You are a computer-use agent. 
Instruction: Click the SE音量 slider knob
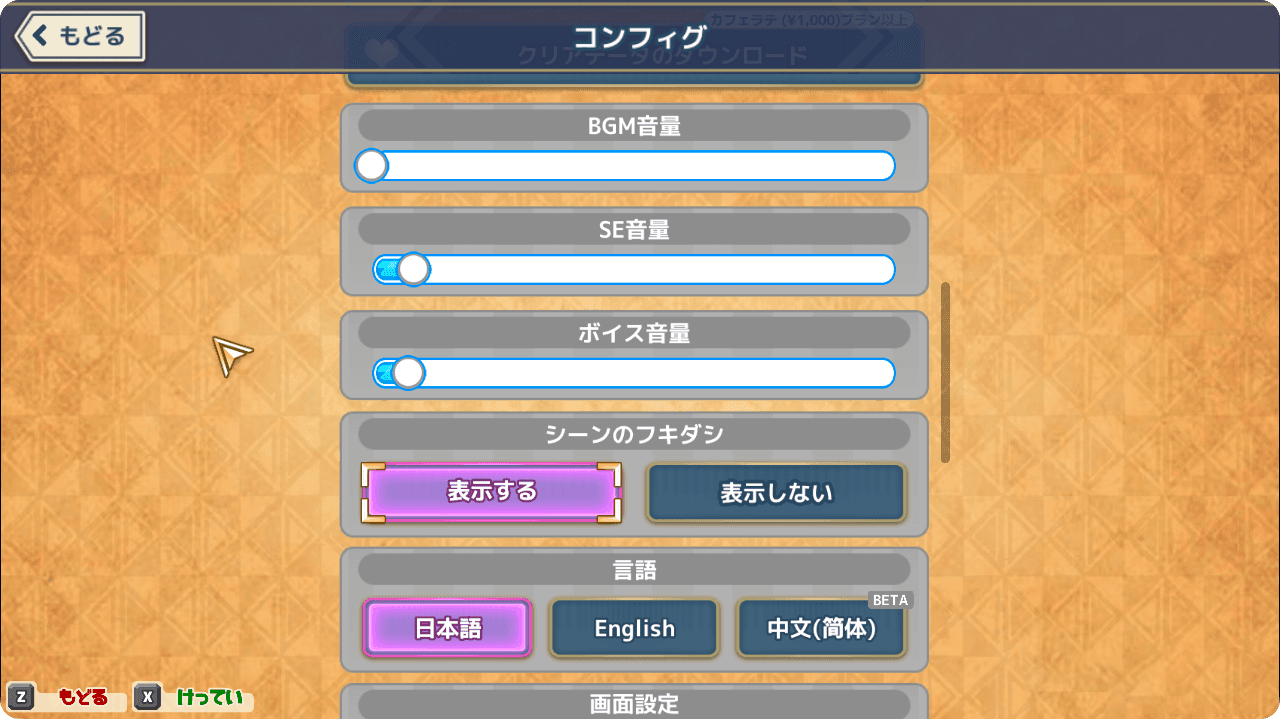tap(413, 269)
